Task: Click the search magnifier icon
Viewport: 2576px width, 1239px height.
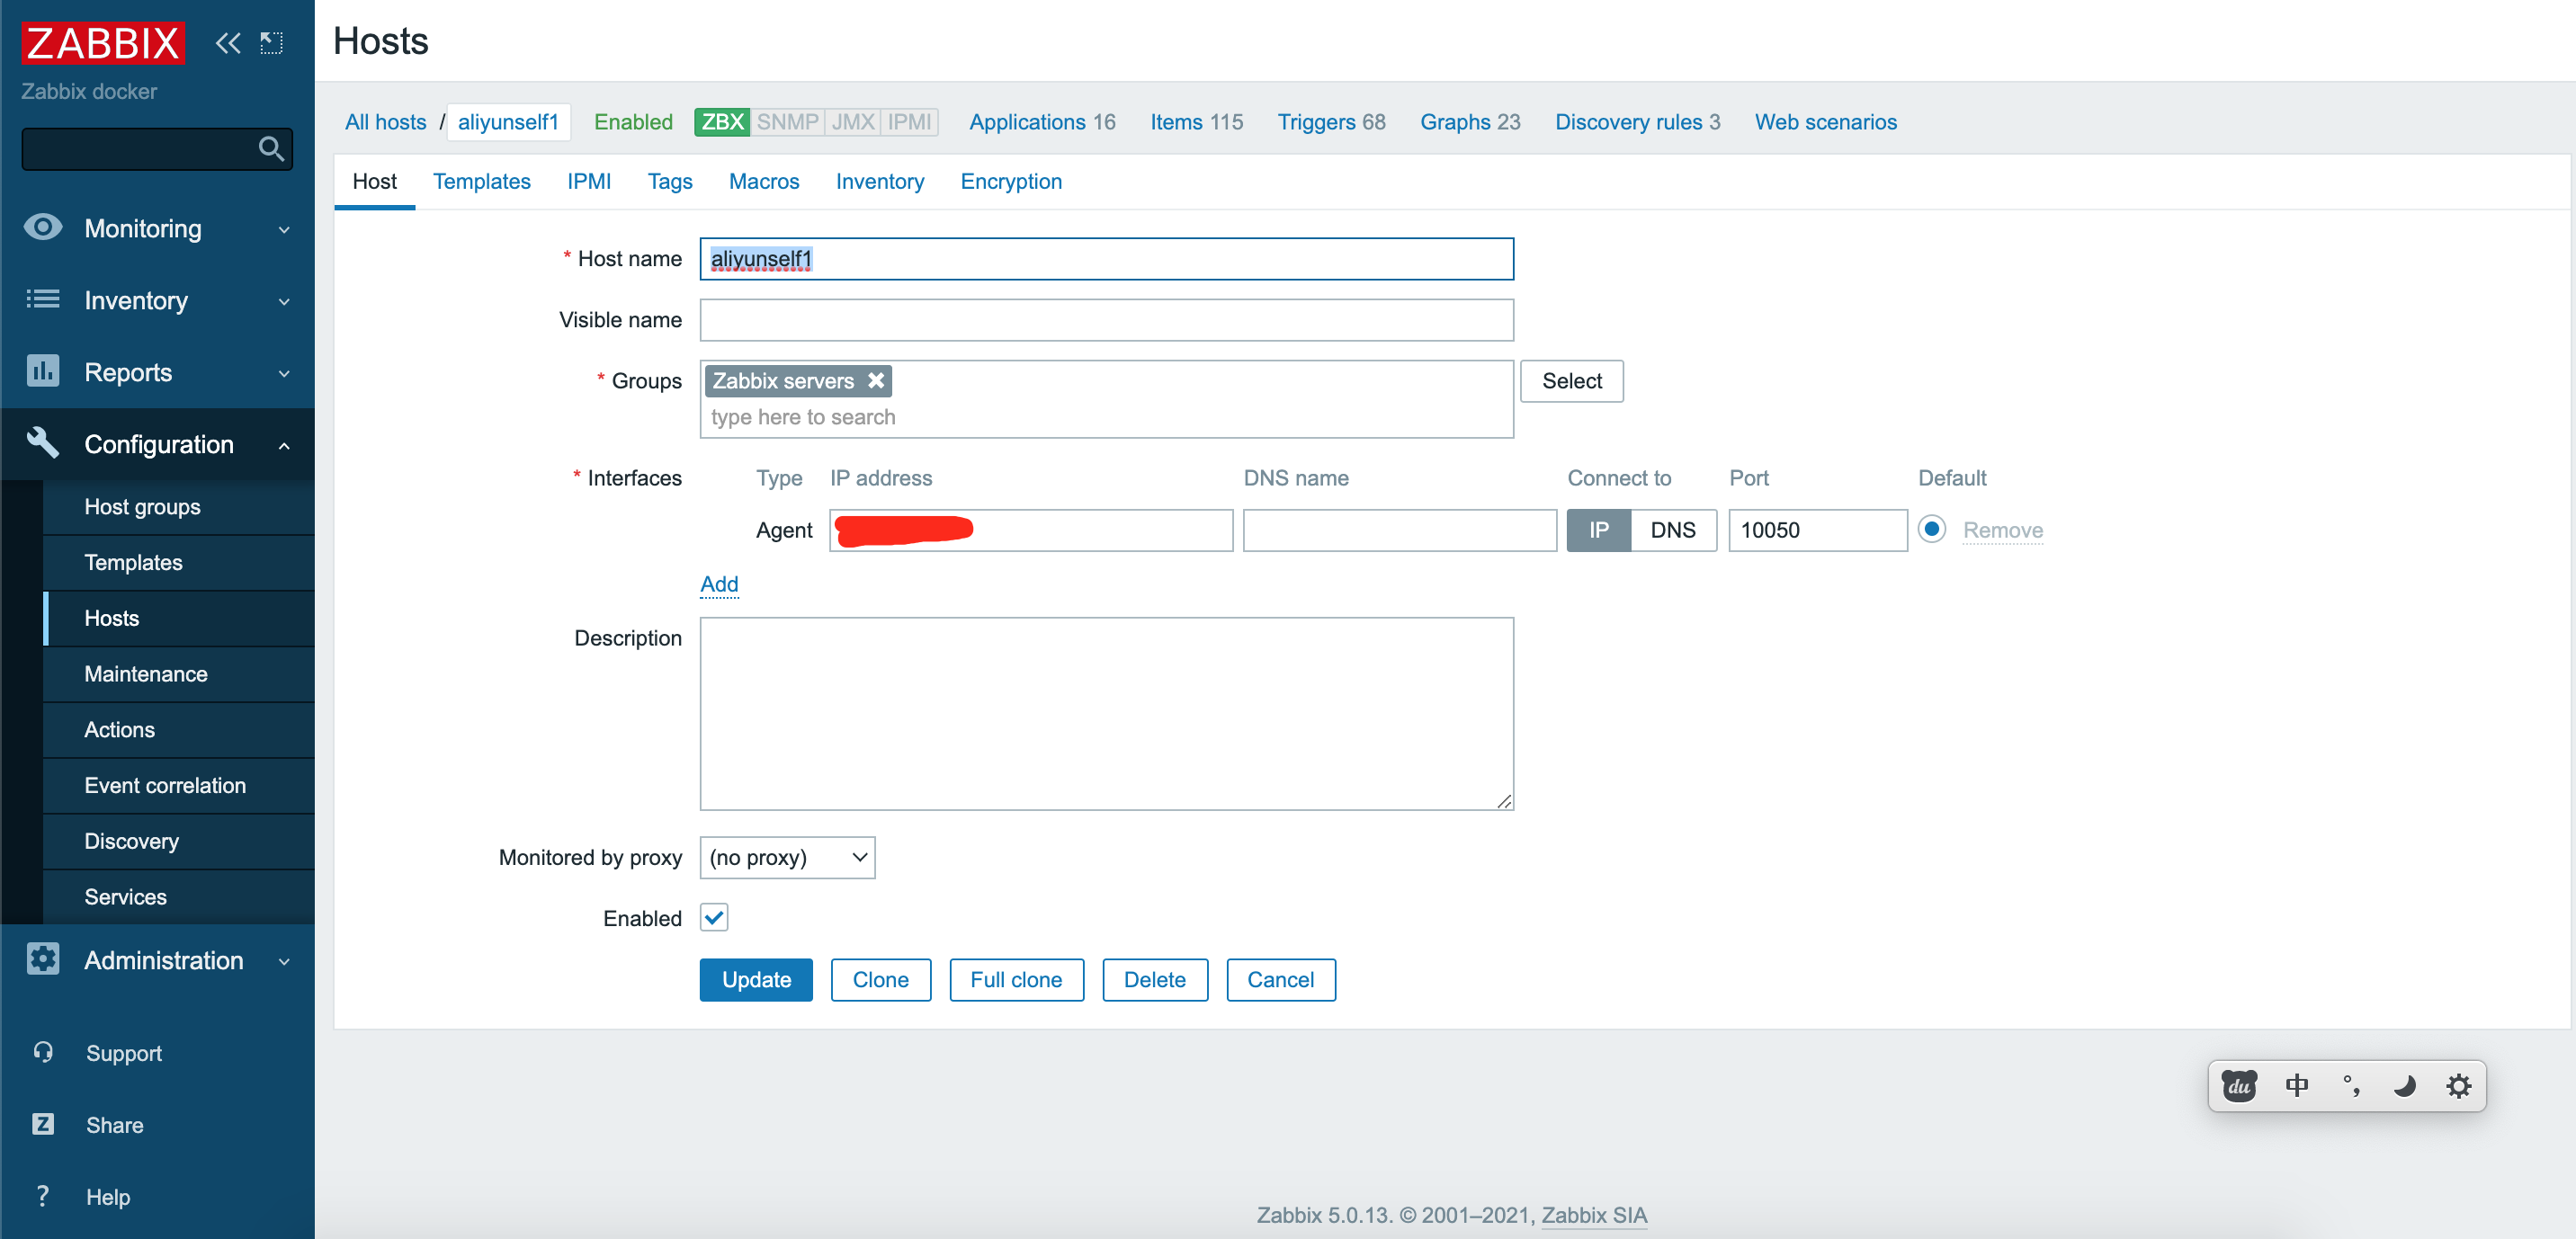Action: click(x=270, y=149)
